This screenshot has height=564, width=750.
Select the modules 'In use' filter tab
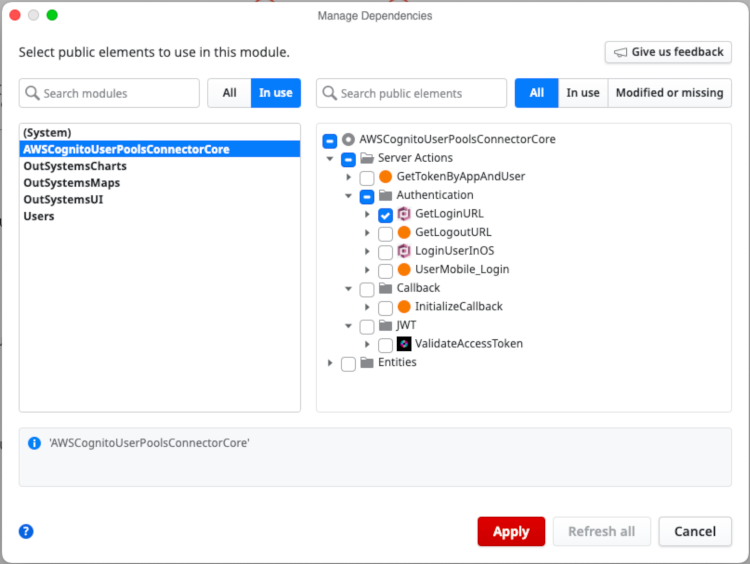pos(276,93)
